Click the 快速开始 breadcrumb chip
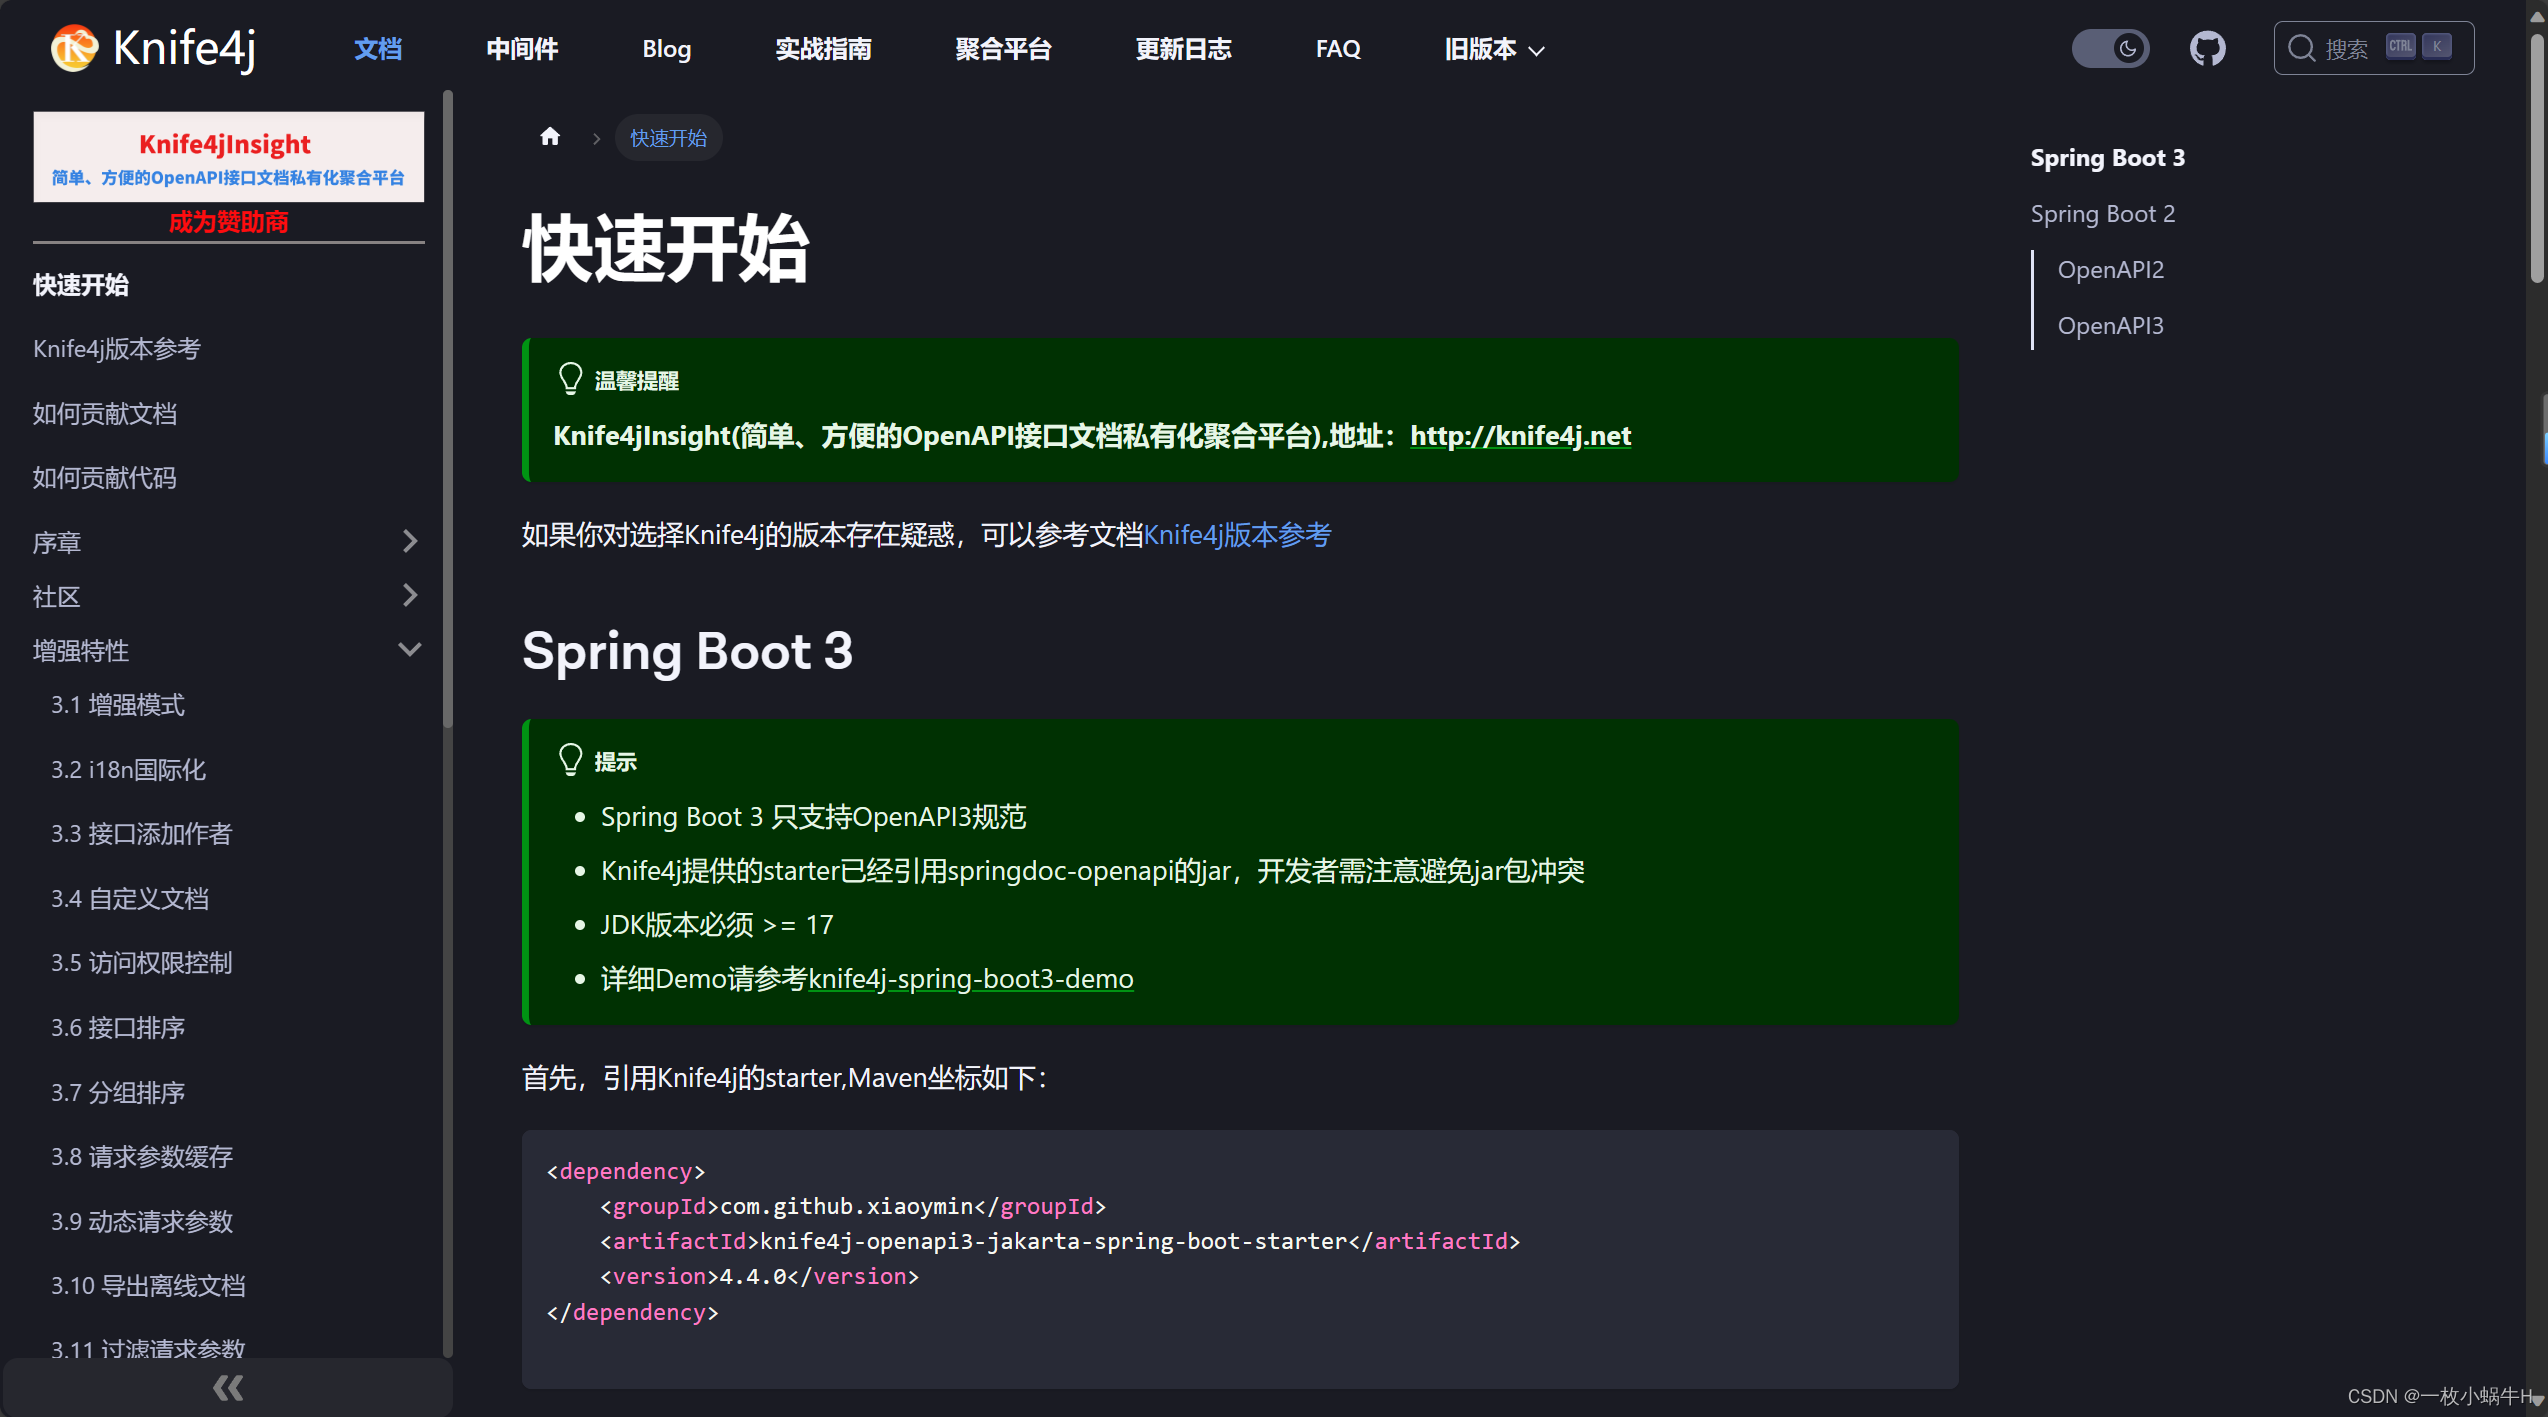This screenshot has width=2548, height=1417. (668, 138)
